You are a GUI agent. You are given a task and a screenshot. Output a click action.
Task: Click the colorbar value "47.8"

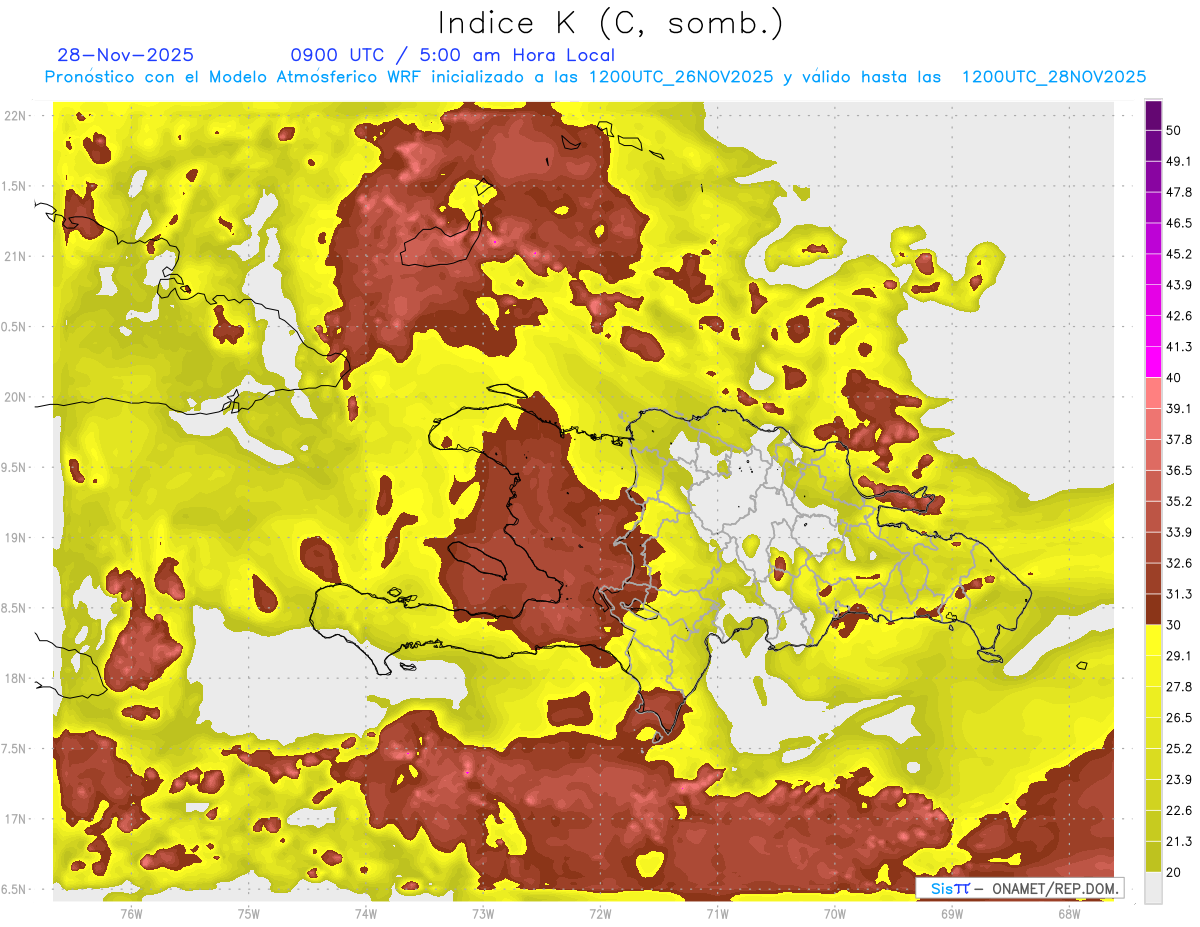[1179, 192]
